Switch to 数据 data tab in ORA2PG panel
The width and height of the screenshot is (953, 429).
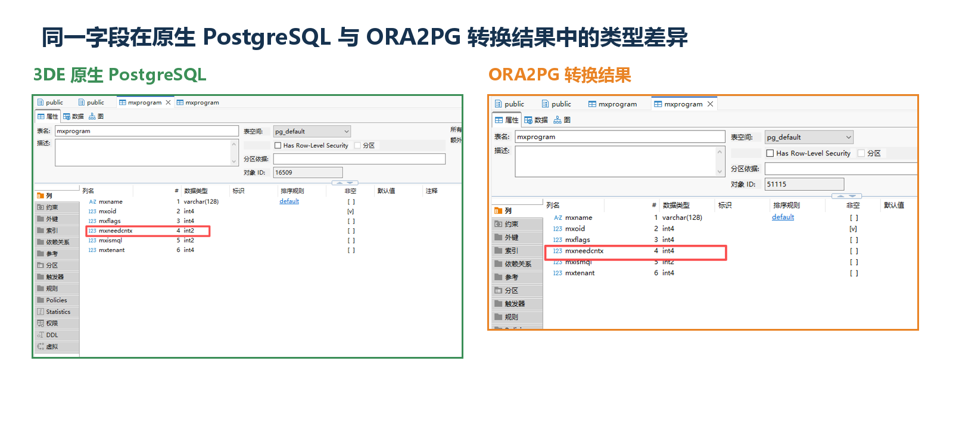tap(536, 120)
